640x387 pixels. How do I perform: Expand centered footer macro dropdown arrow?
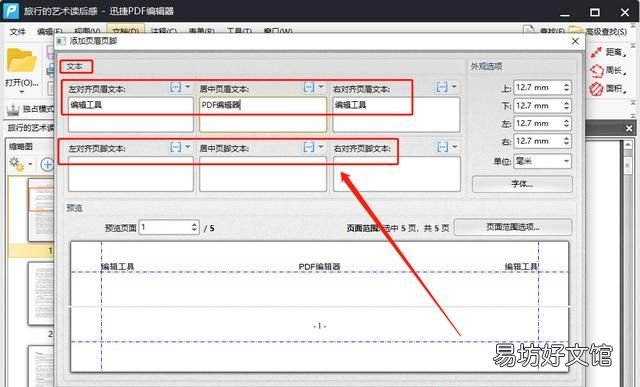point(321,147)
